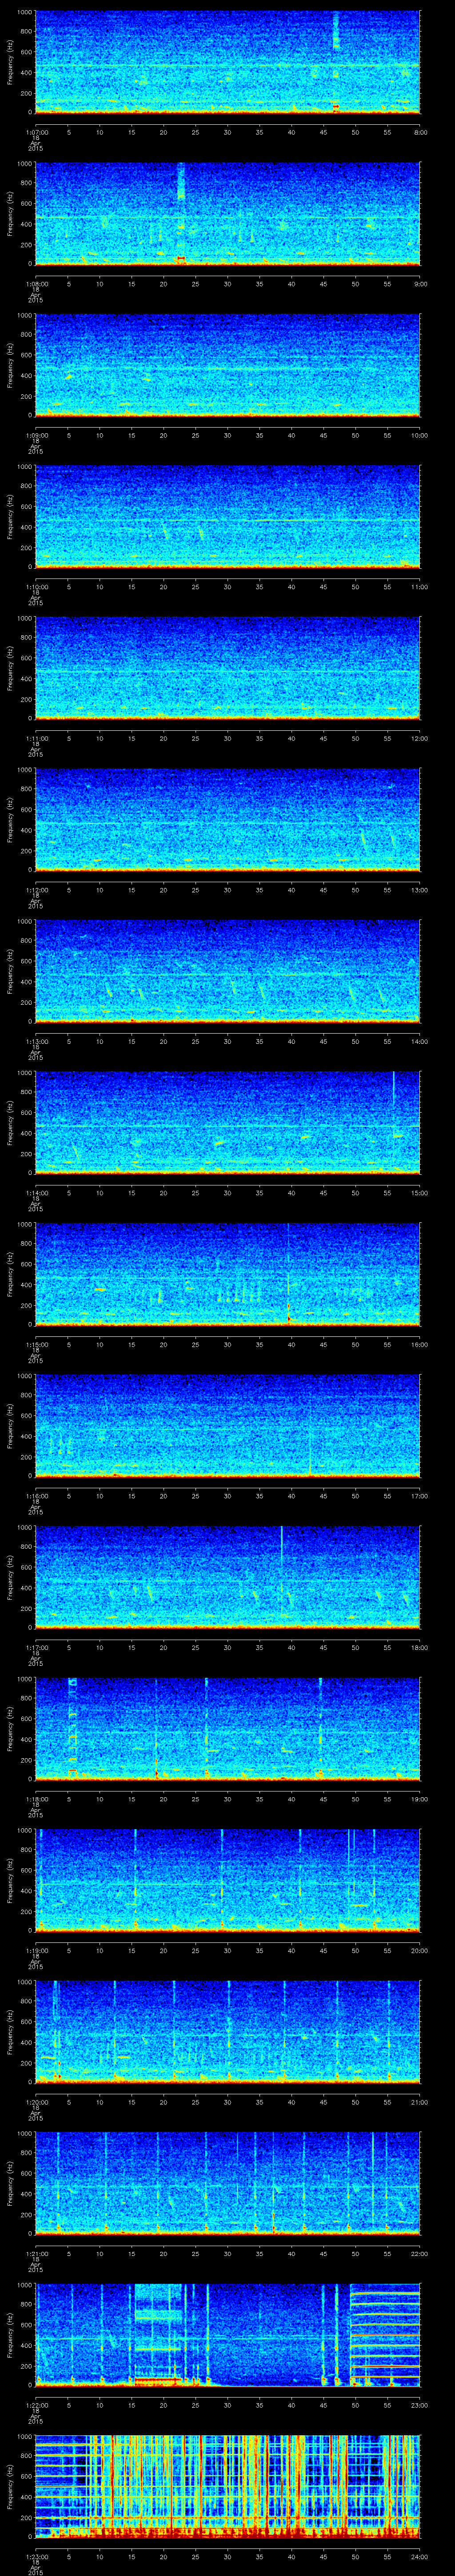Click the 16:00 end time label
The image size is (455, 2576).
419,1344
